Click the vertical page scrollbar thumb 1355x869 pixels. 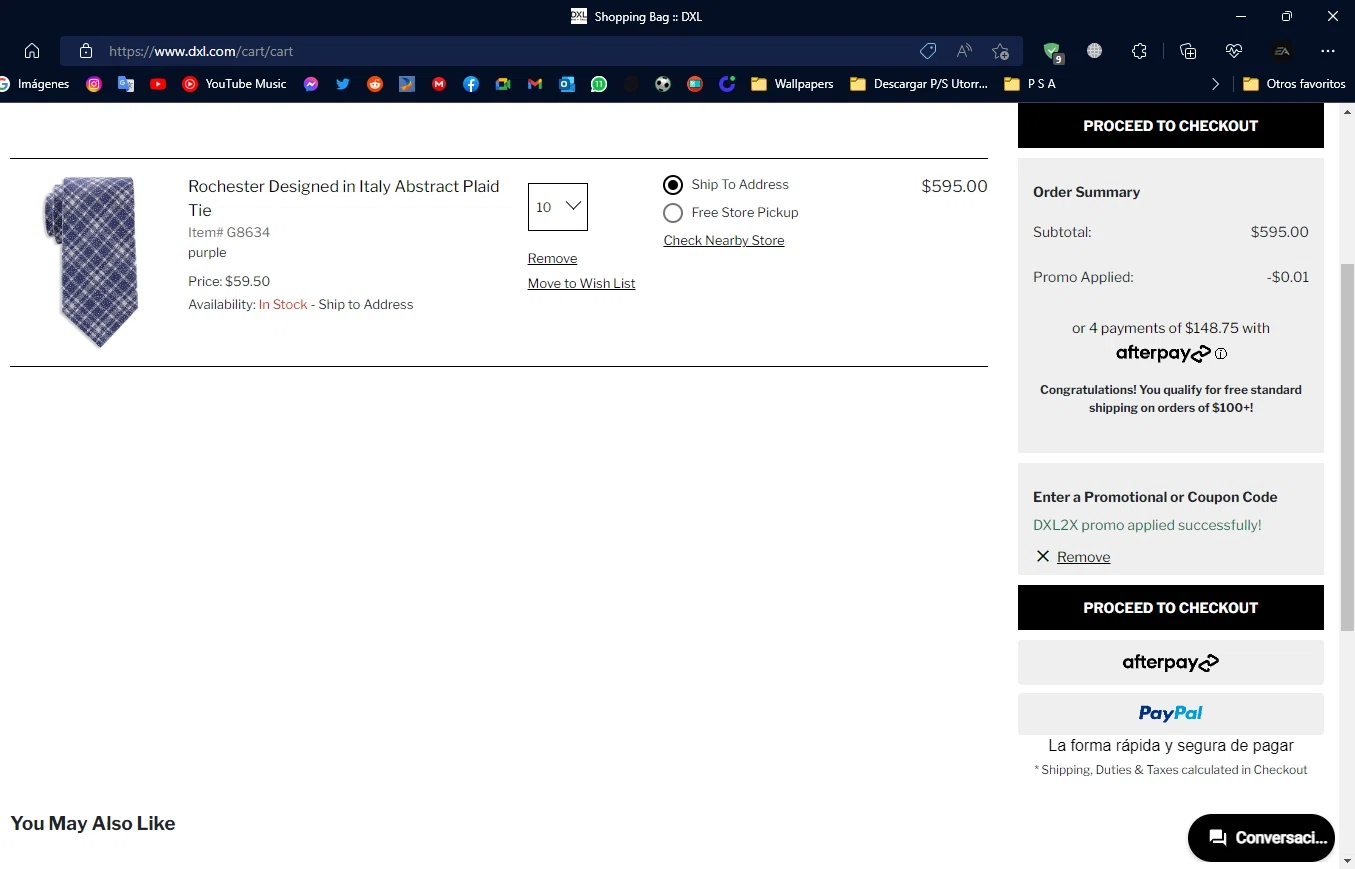1347,446
